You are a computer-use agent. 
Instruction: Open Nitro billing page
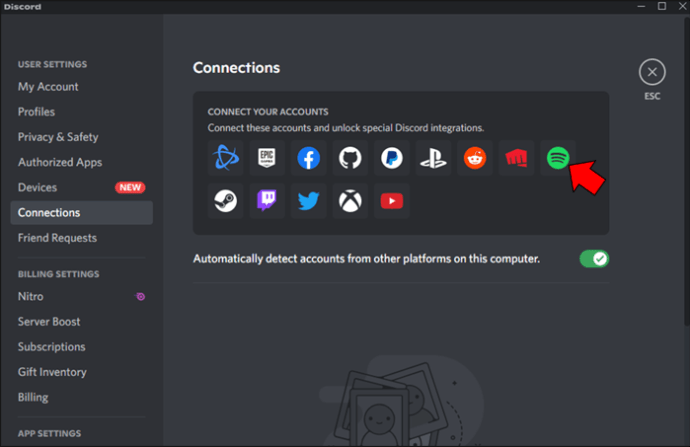tap(82, 297)
